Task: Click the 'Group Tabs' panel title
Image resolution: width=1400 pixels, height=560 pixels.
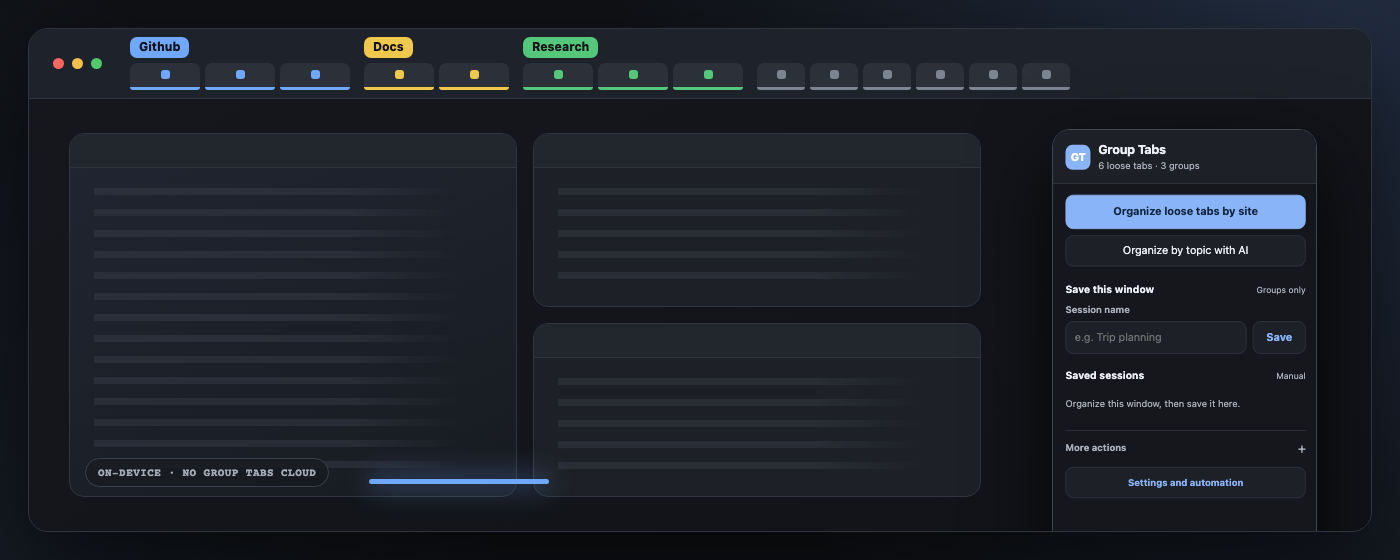Action: pos(1132,150)
